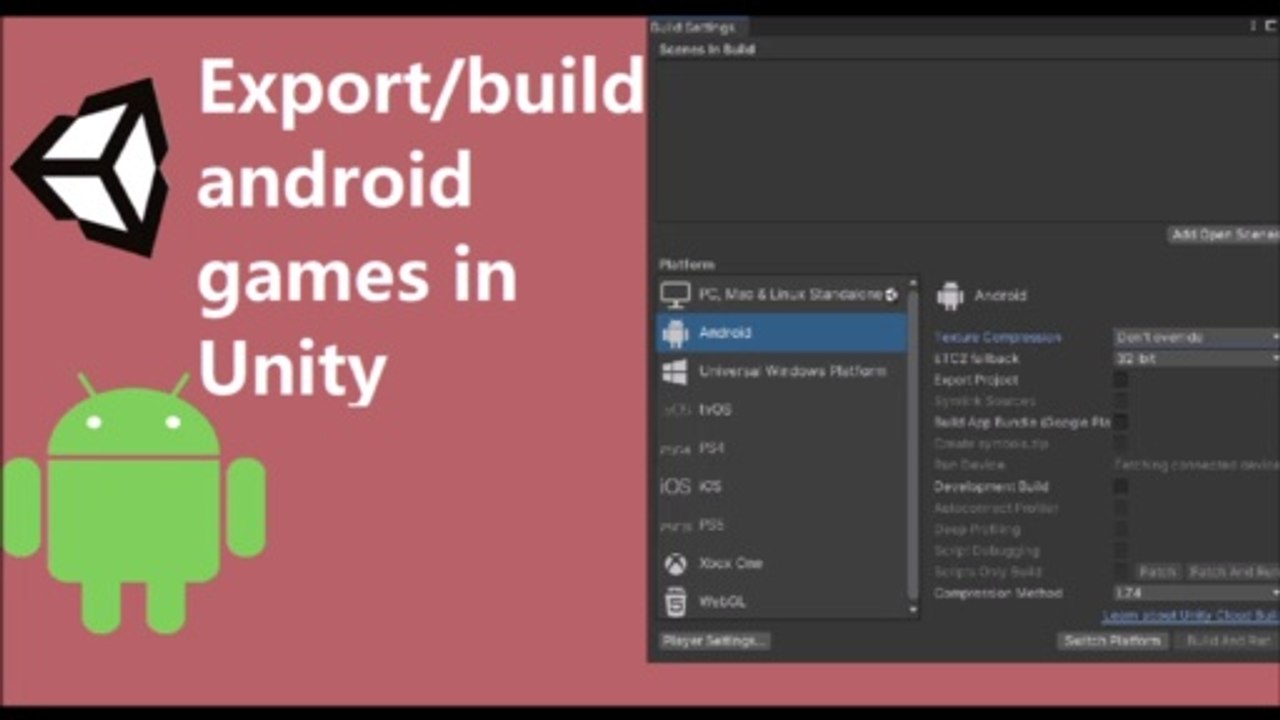1280x720 pixels.
Task: Click the platform list scroll-up arrow
Action: coord(912,284)
